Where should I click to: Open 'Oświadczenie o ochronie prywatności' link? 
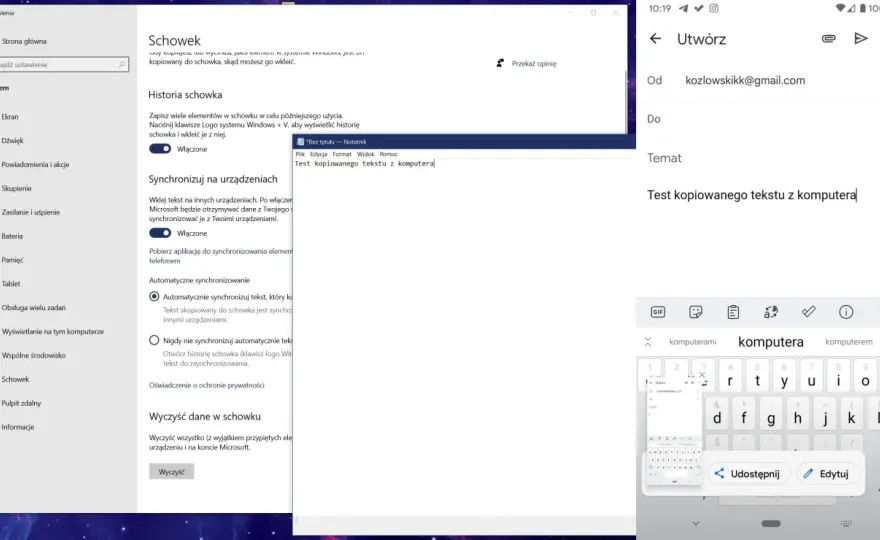pos(207,385)
